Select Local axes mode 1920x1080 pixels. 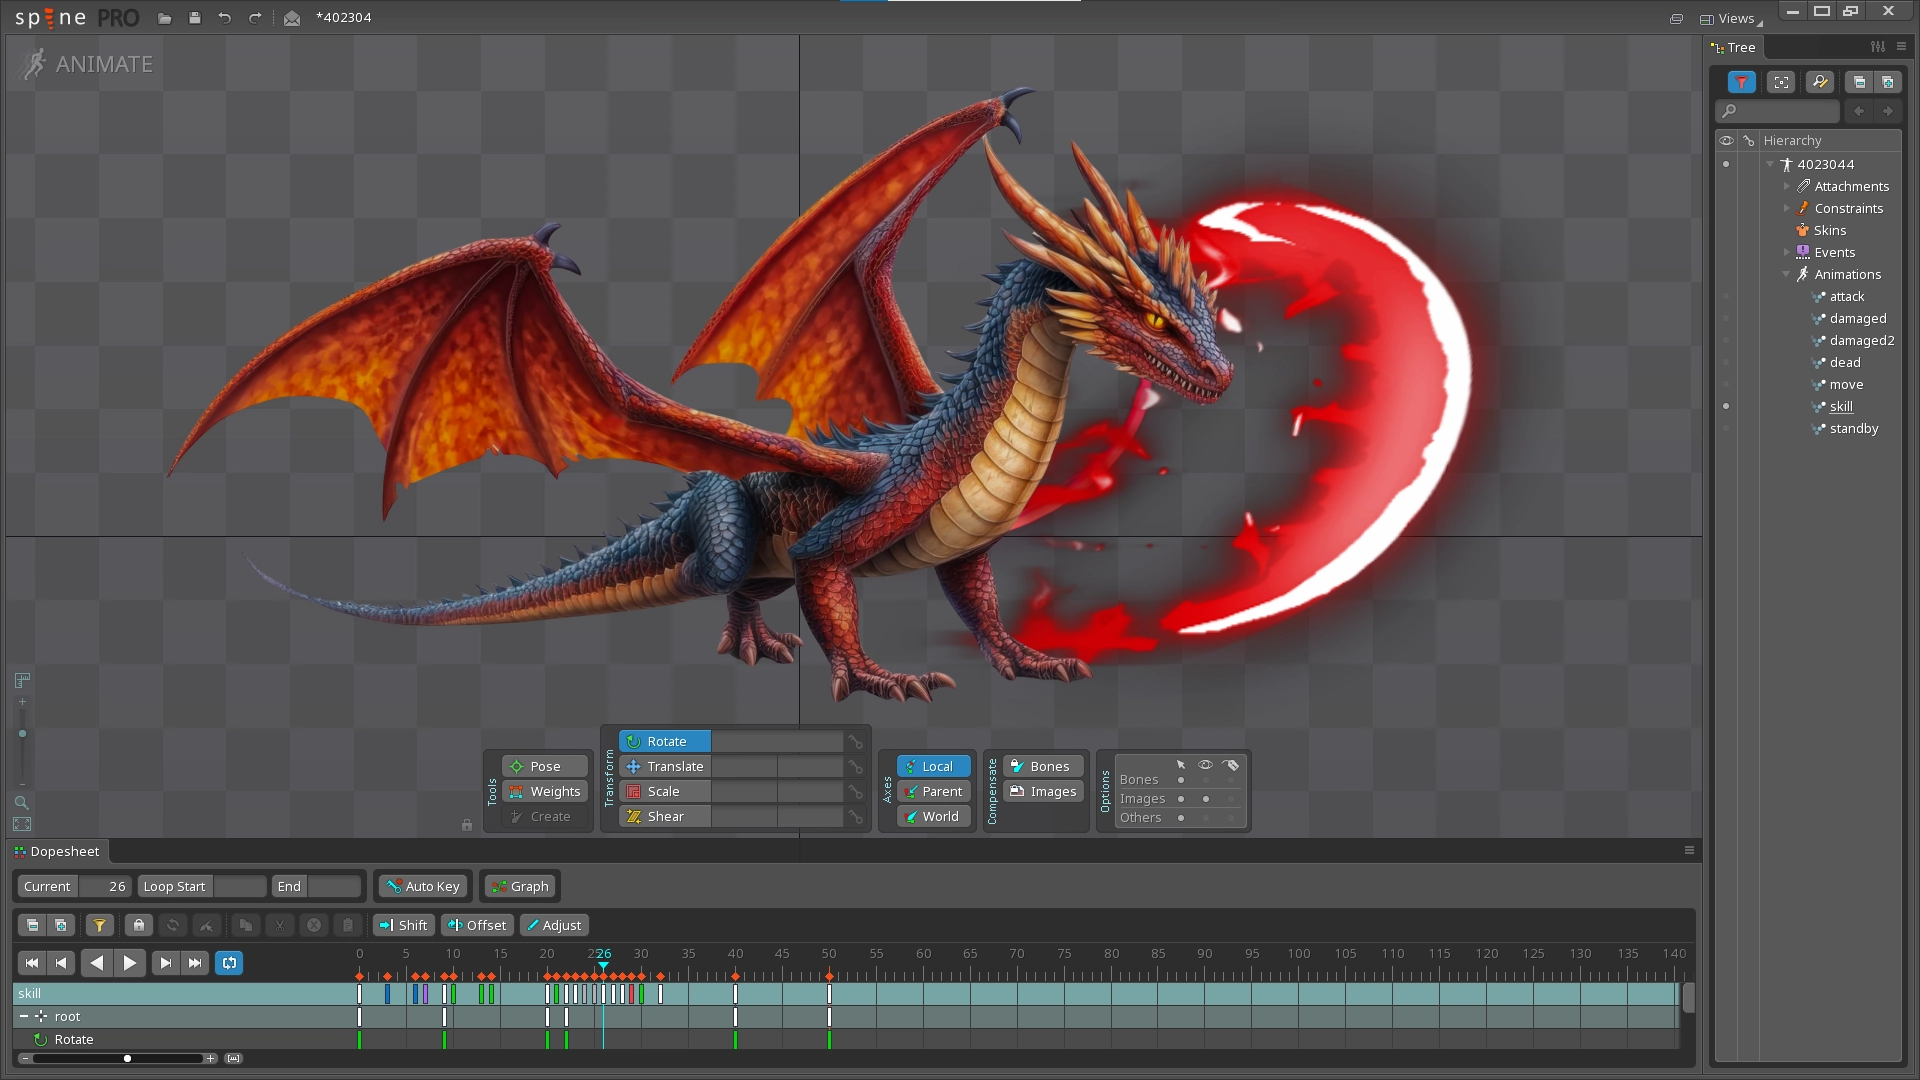933,766
